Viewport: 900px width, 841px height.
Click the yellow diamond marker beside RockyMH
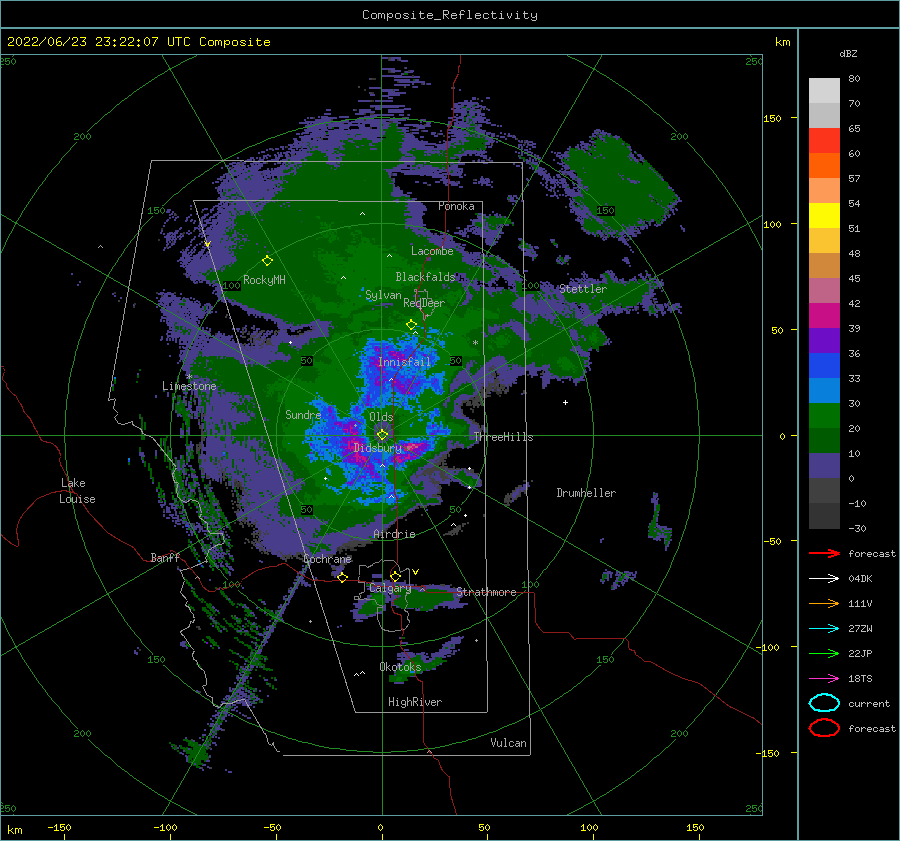(267, 261)
